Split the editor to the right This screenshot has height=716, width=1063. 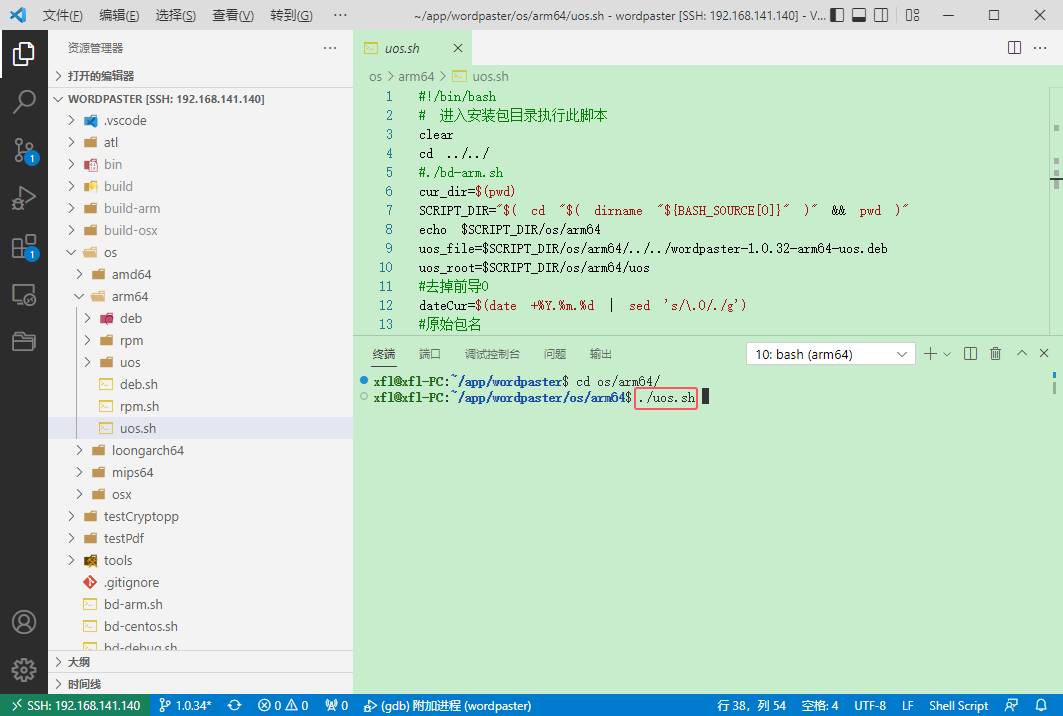1014,48
